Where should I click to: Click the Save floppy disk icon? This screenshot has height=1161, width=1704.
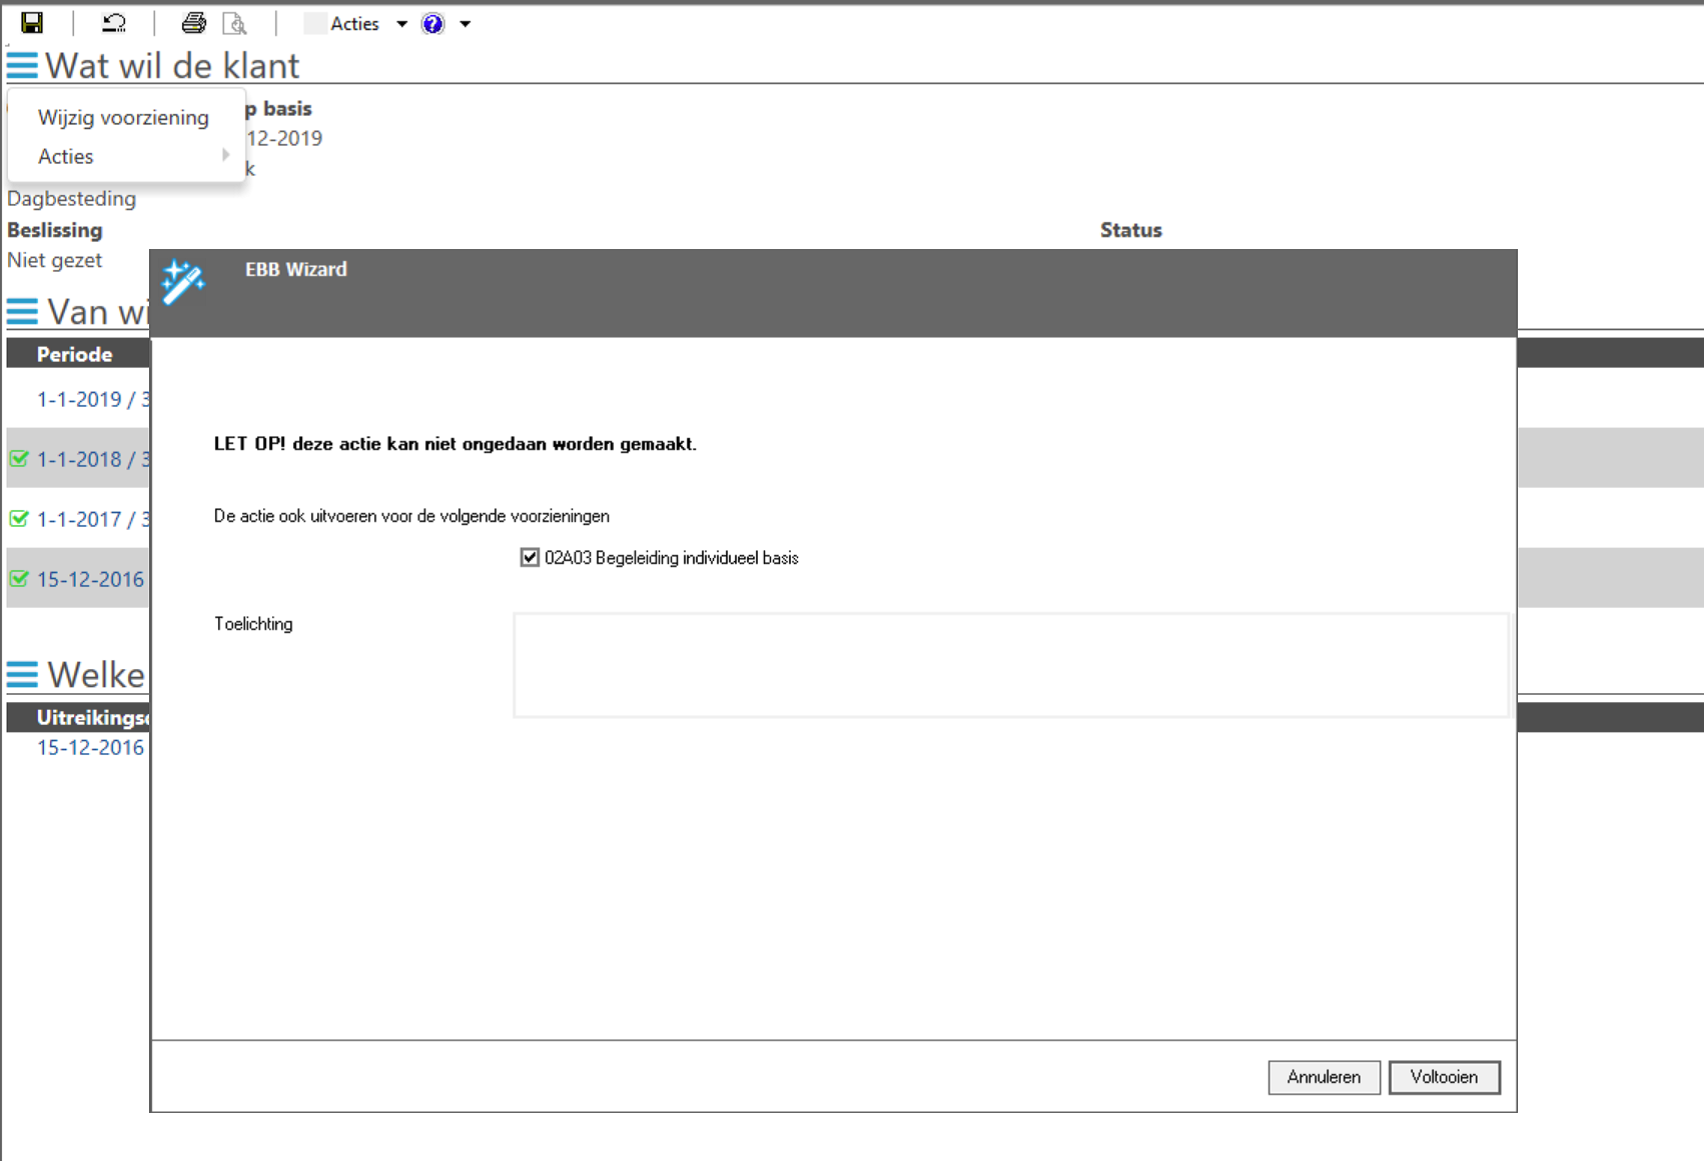[32, 23]
